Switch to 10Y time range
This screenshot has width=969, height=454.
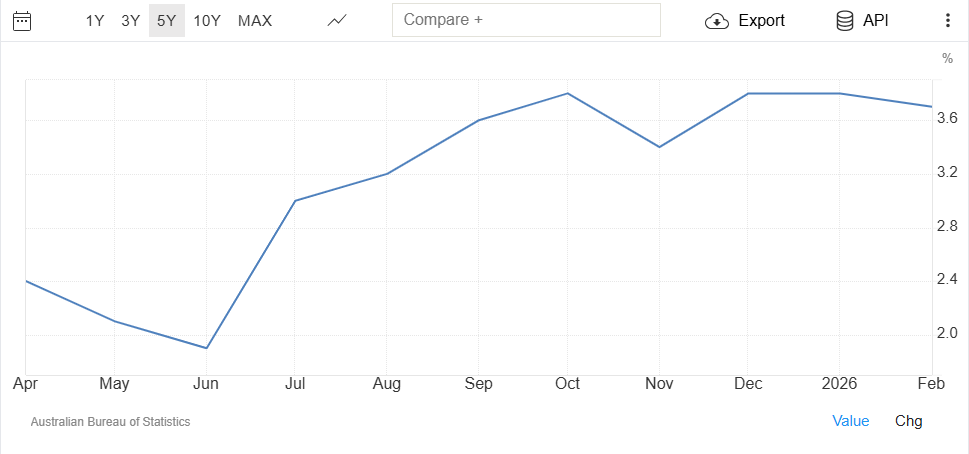click(x=207, y=20)
